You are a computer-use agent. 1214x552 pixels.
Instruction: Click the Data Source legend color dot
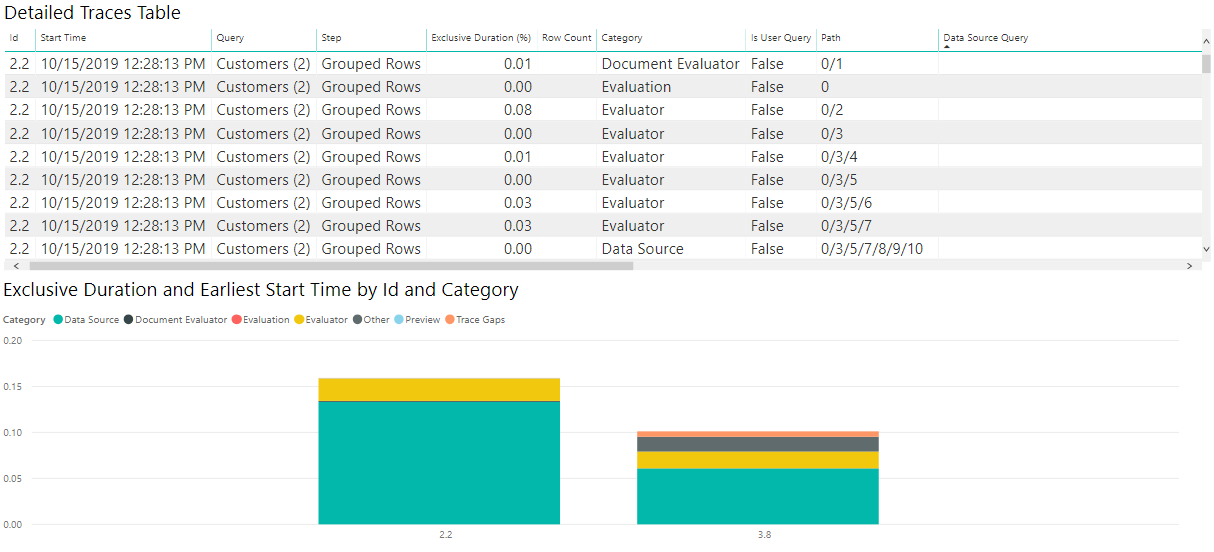point(58,320)
